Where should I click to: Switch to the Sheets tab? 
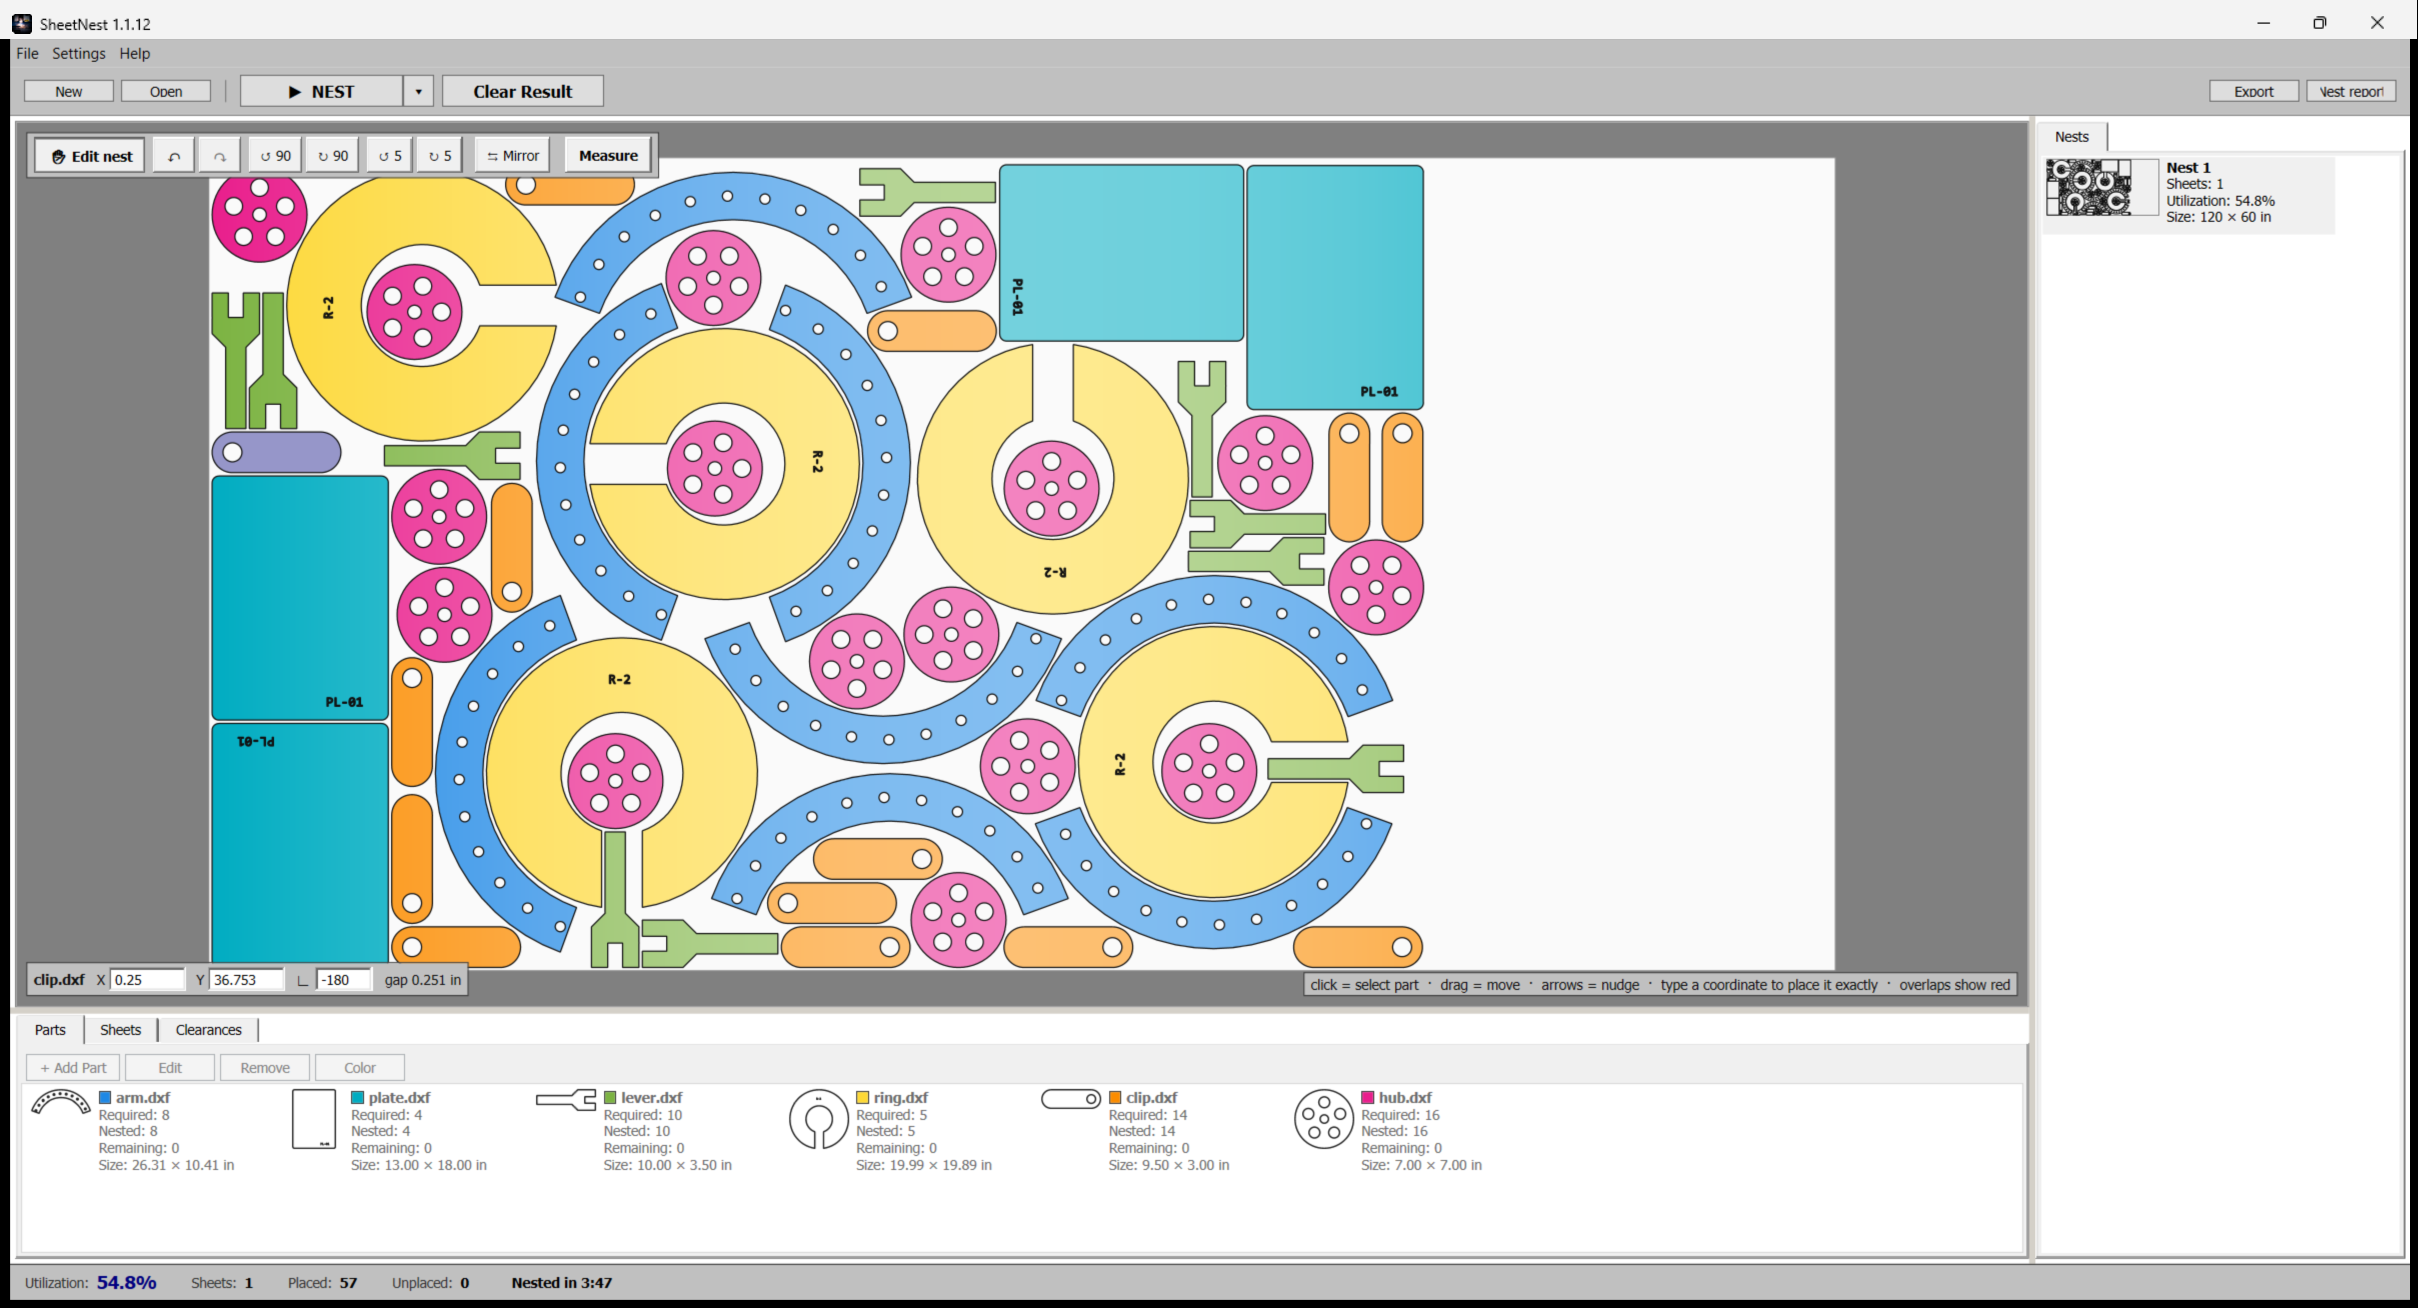pos(120,1030)
